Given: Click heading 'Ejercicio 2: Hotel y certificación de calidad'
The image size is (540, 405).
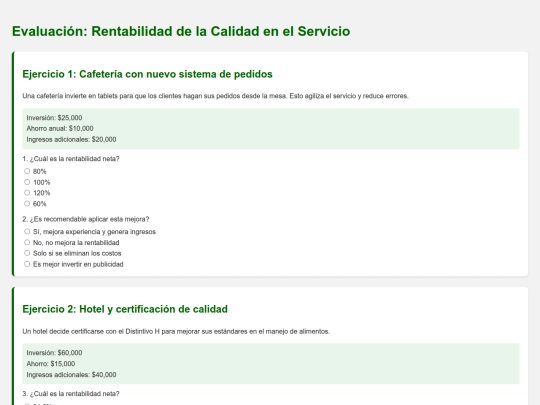Looking at the screenshot, I should point(125,309).
